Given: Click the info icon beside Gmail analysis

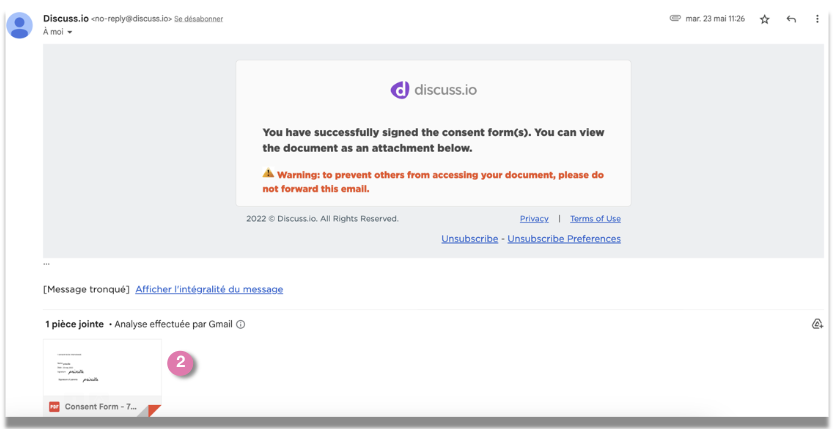Looking at the screenshot, I should [241, 324].
